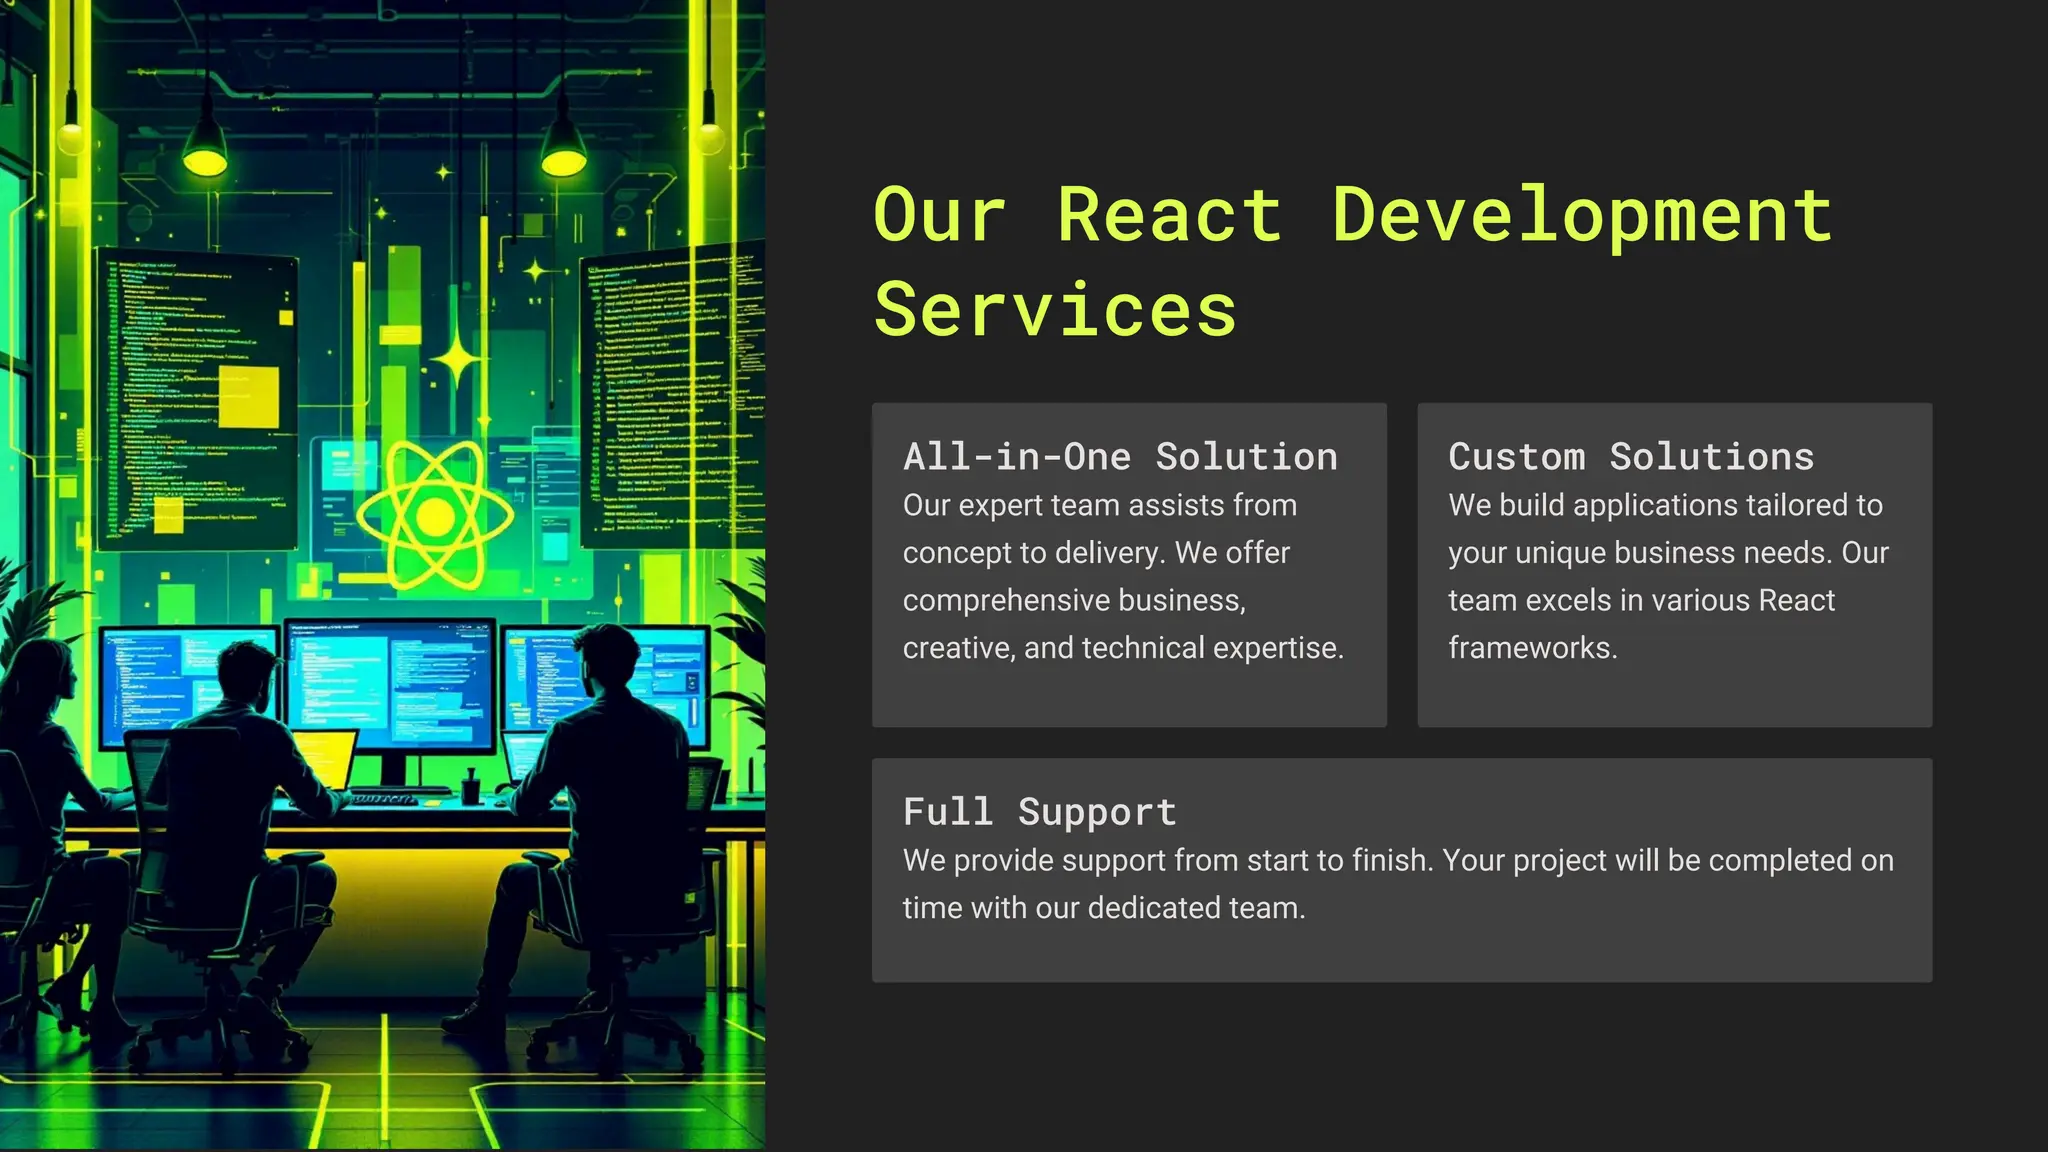Click the React atom logo in illustration
Image resolution: width=2048 pixels, height=1152 pixels.
click(x=435, y=516)
